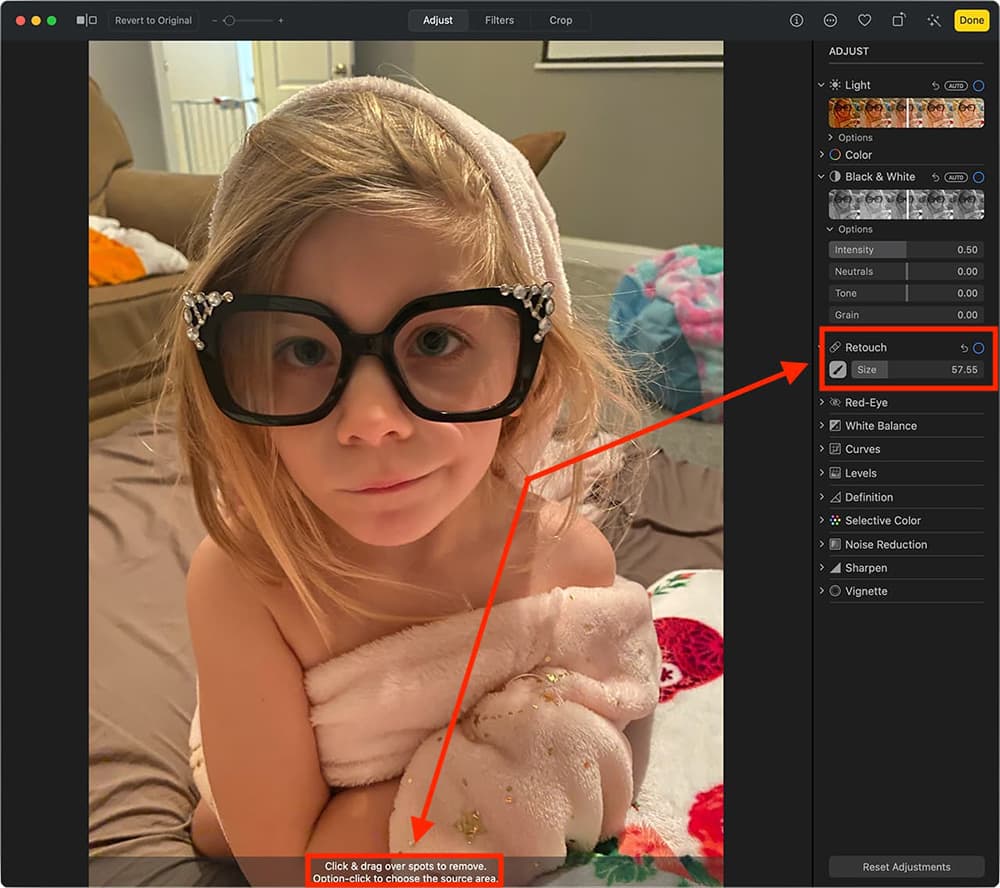The height and width of the screenshot is (888, 1000).
Task: Open the More options ellipsis menu
Action: point(830,20)
